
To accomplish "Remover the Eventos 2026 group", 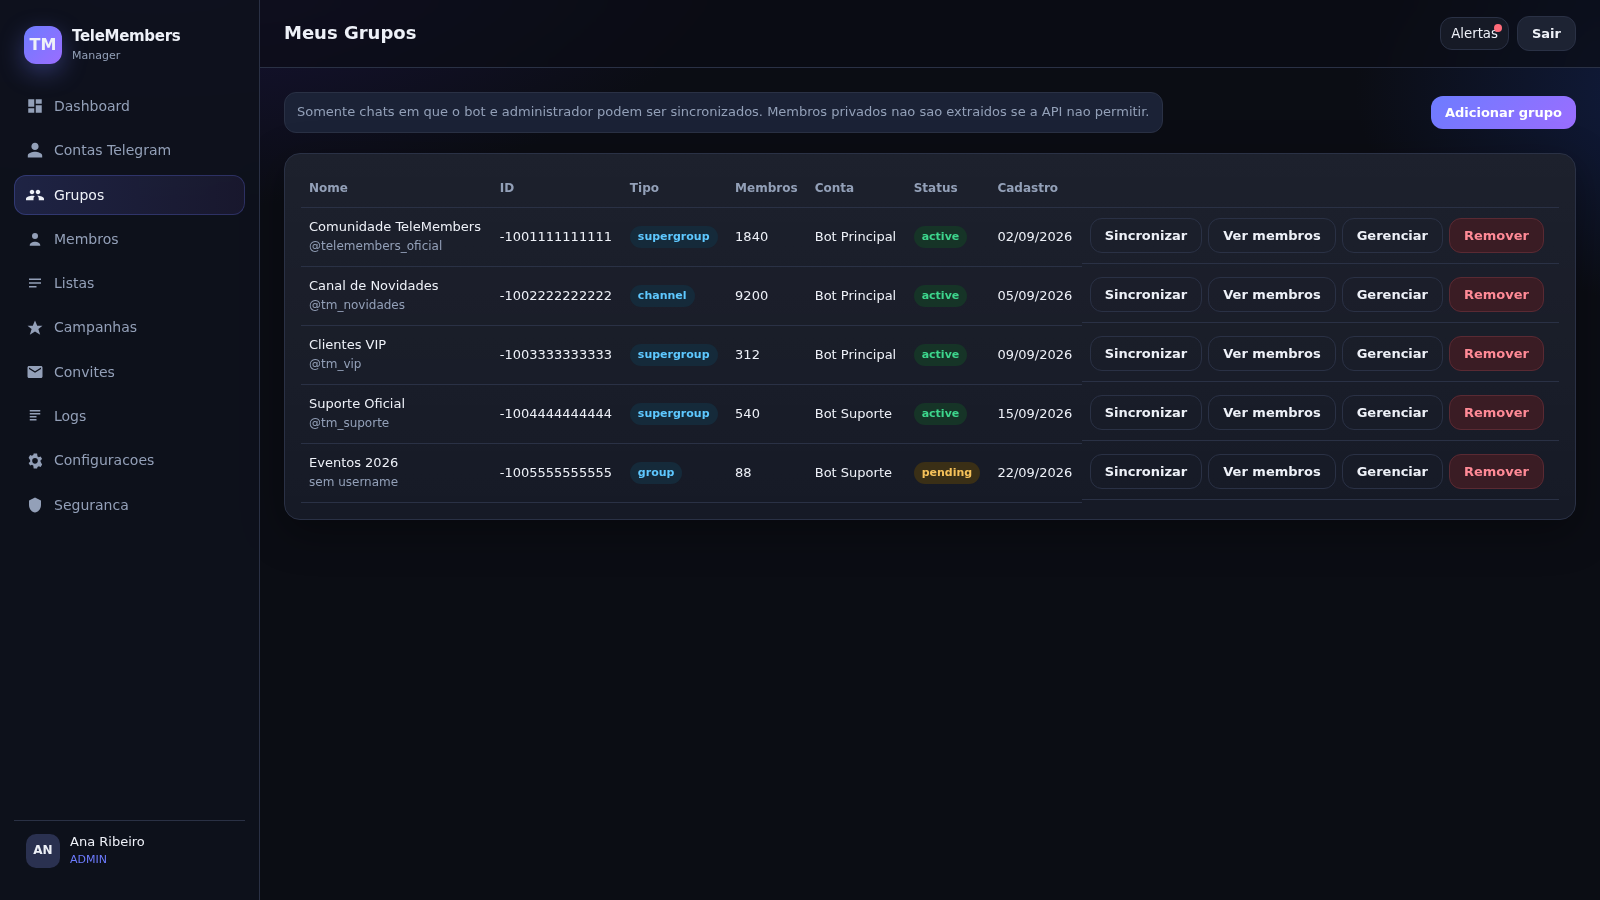I will (x=1496, y=472).
